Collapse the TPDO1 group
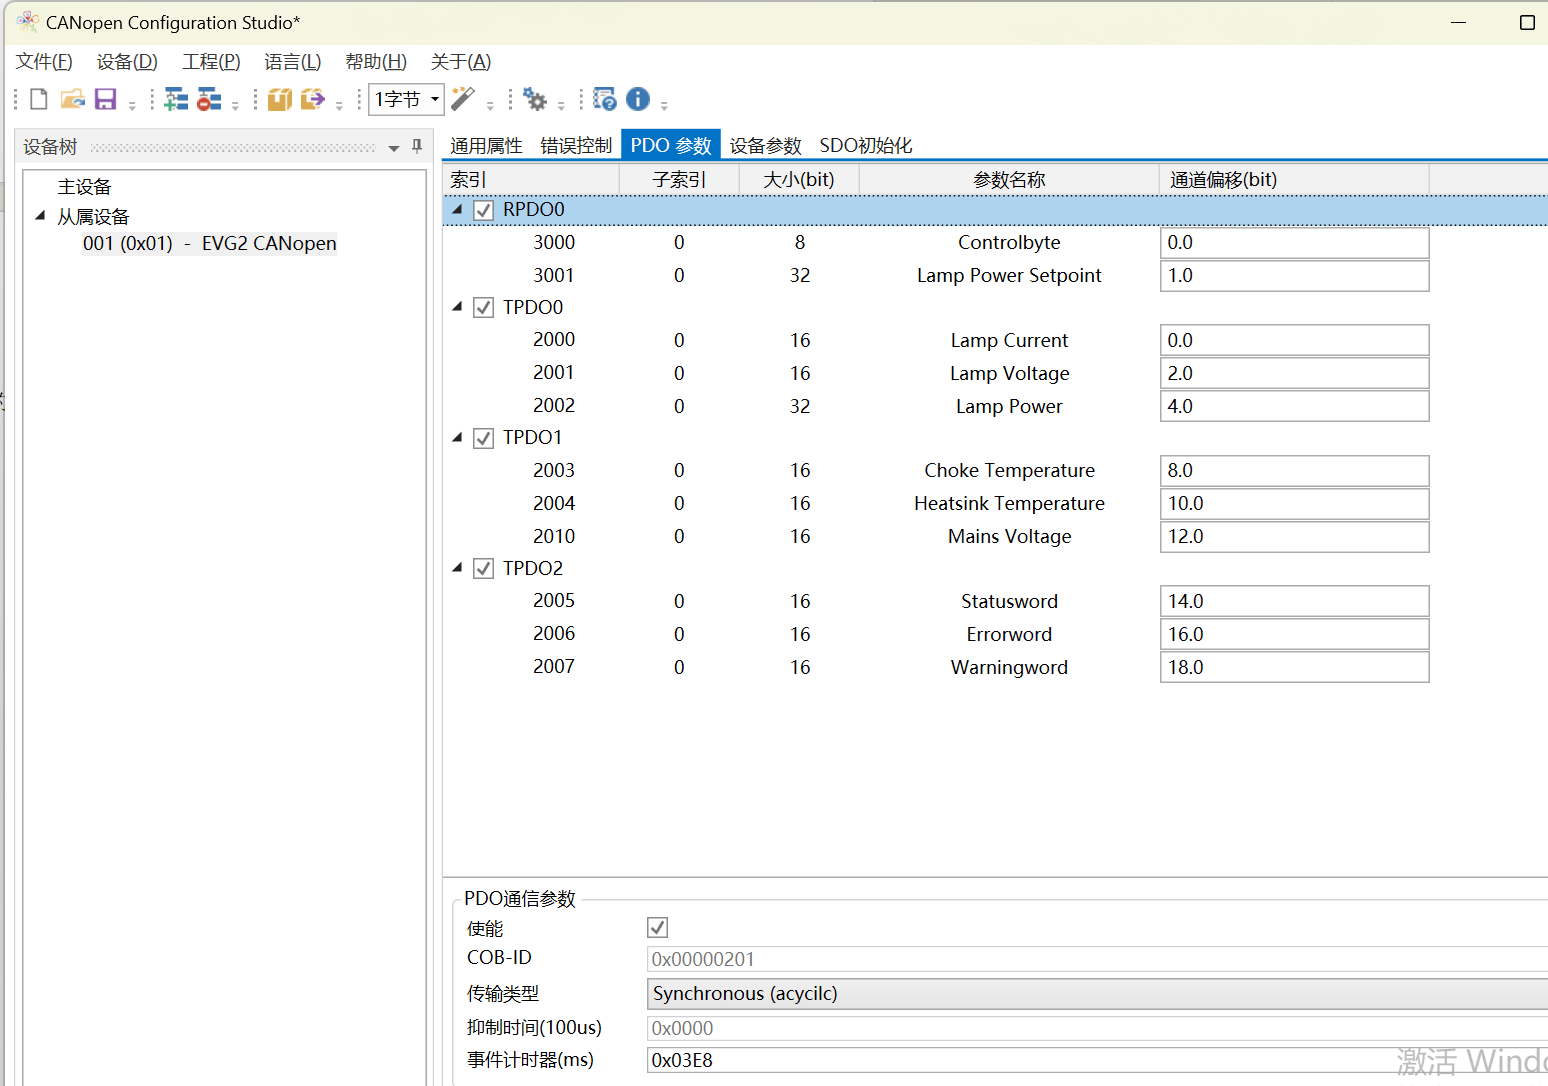This screenshot has height=1086, width=1548. 457,437
